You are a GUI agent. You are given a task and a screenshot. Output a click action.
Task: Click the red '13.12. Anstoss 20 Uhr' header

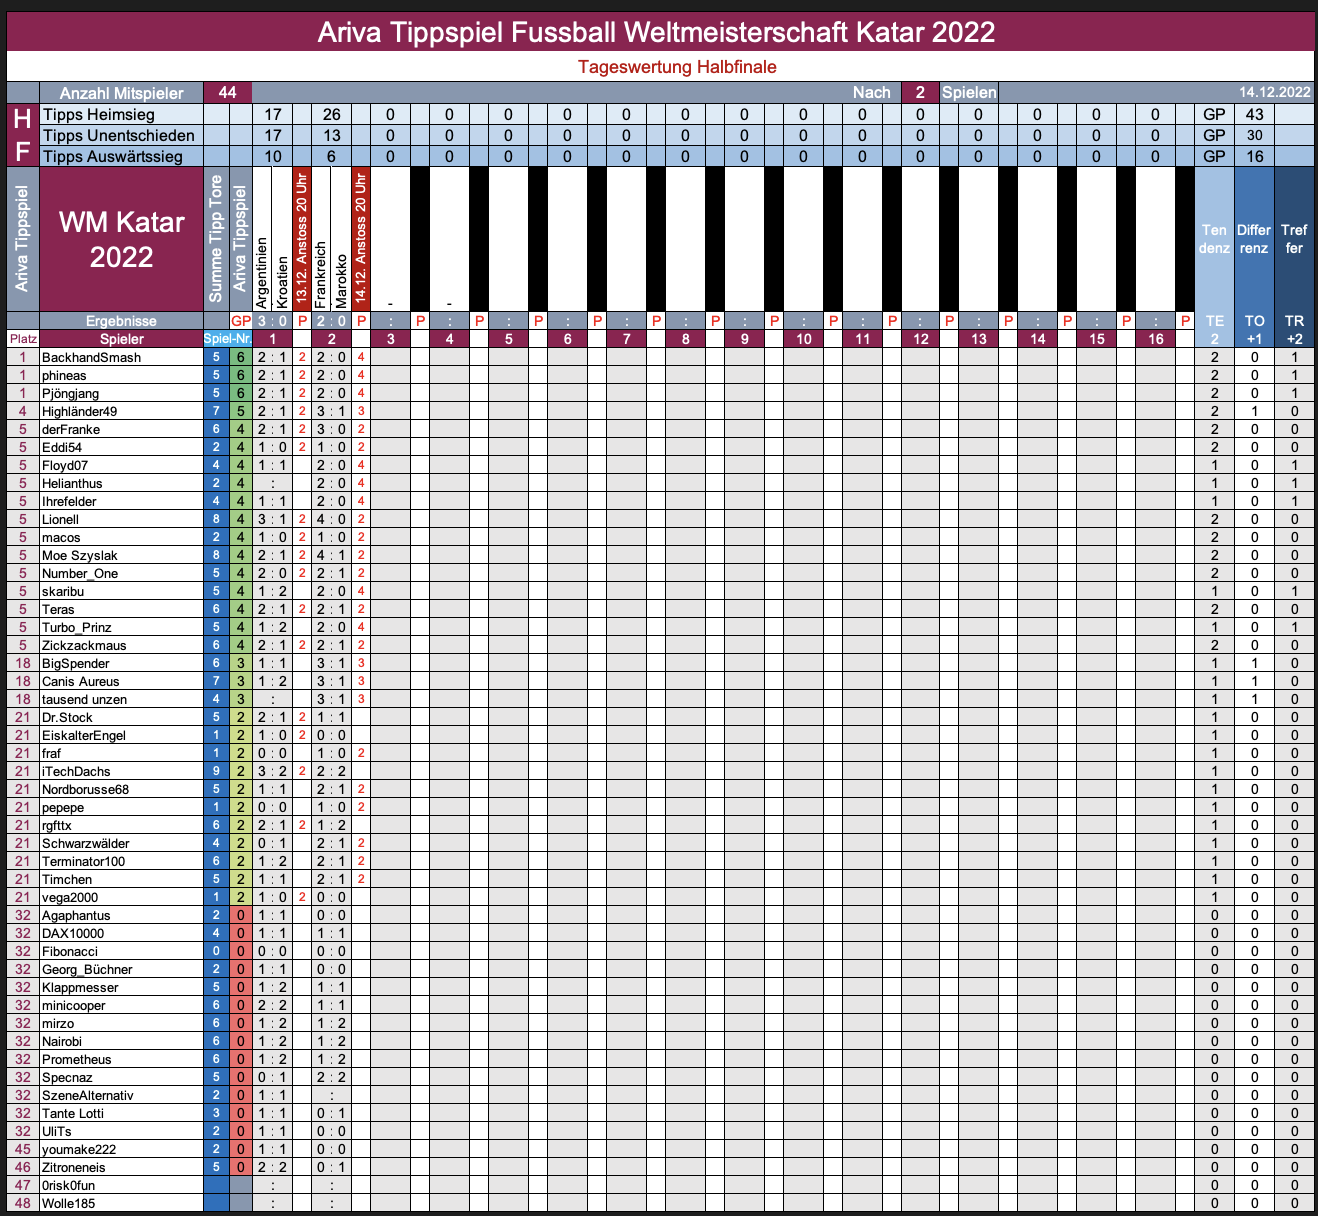(x=302, y=238)
